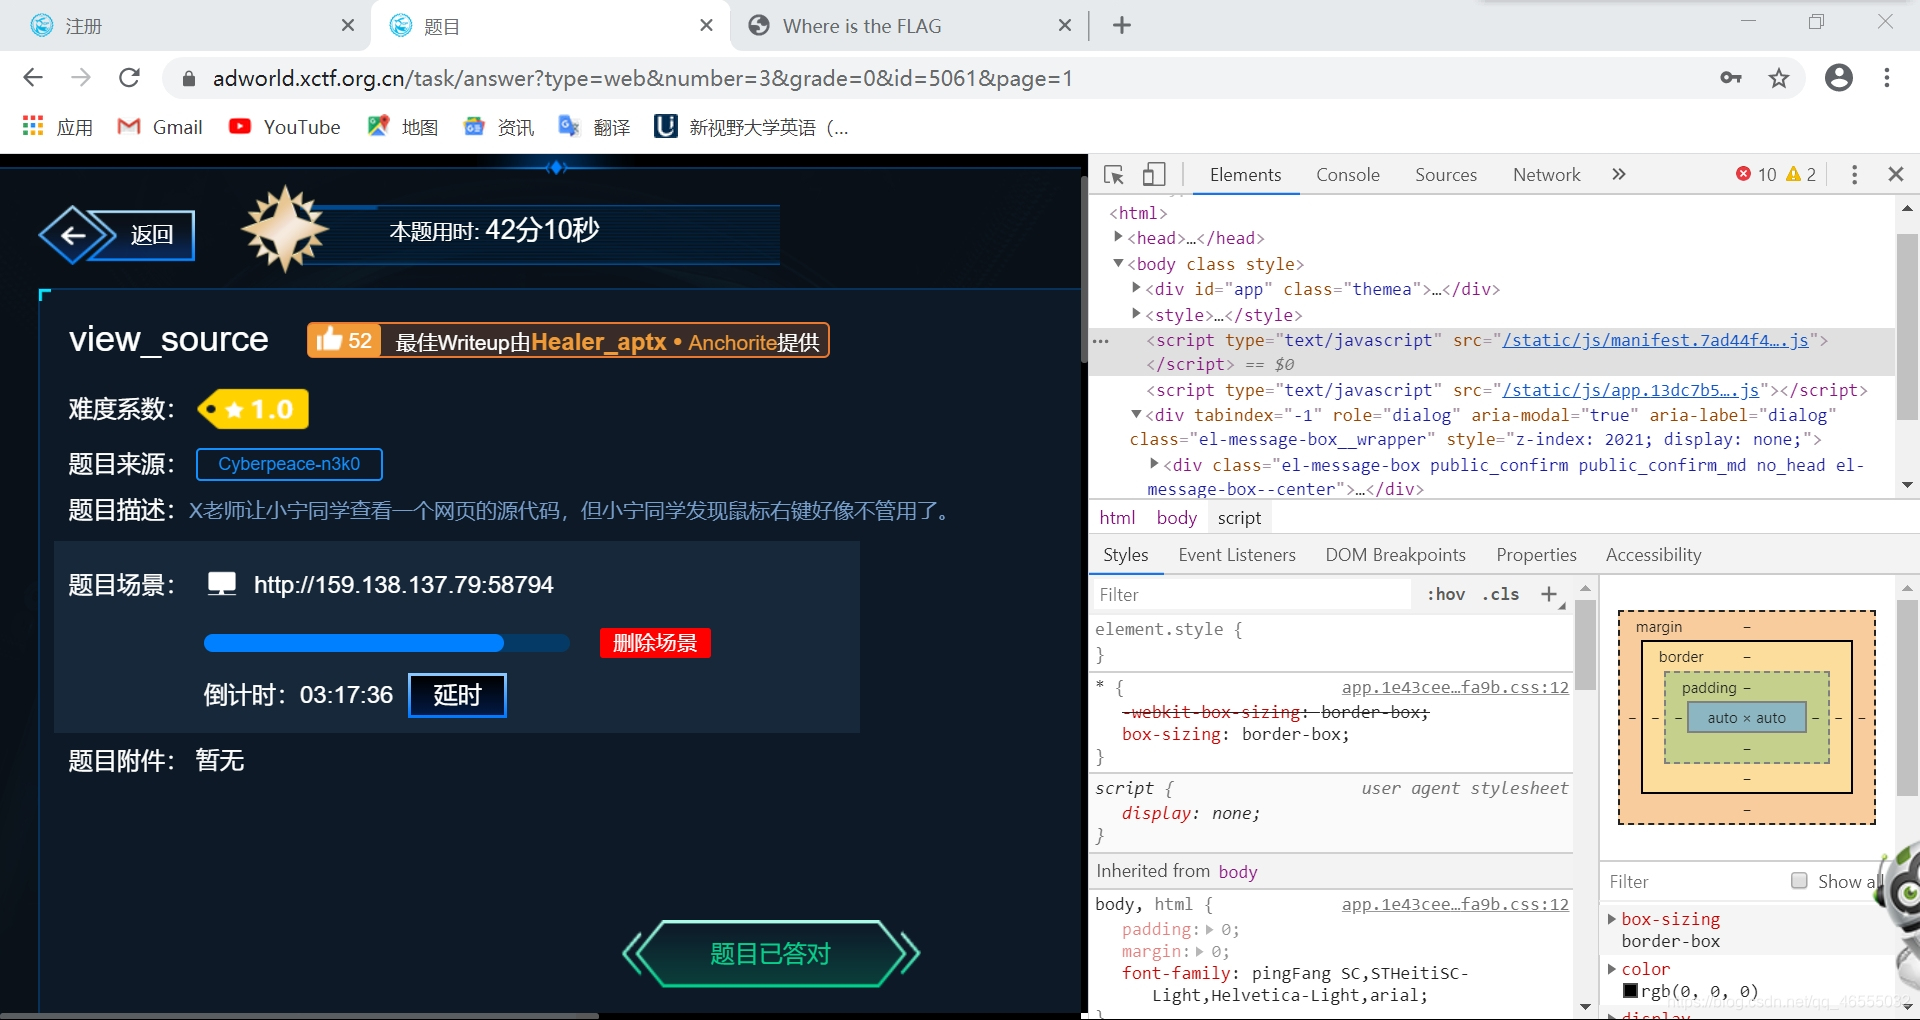1920x1020 pixels.
Task: Open Chrome's three-dot menu
Action: (1887, 78)
